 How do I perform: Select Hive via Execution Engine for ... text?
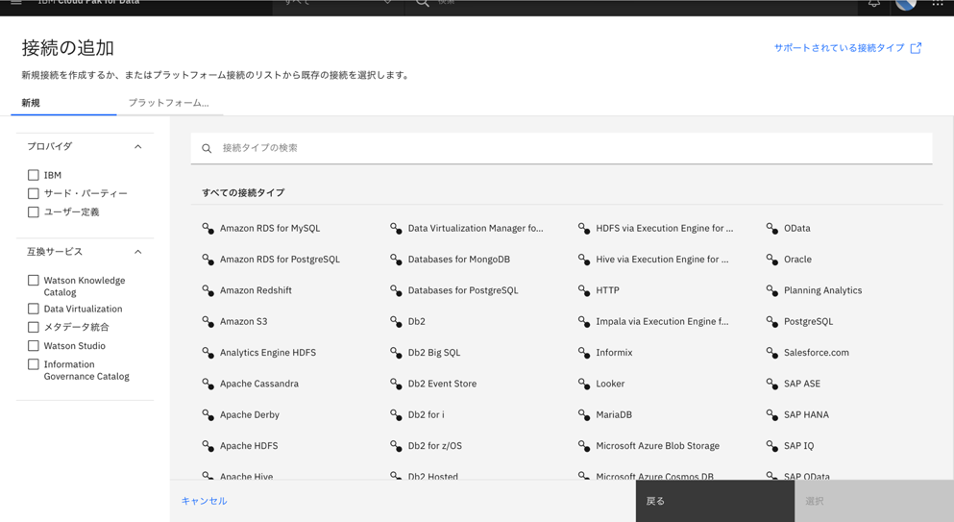pos(662,259)
